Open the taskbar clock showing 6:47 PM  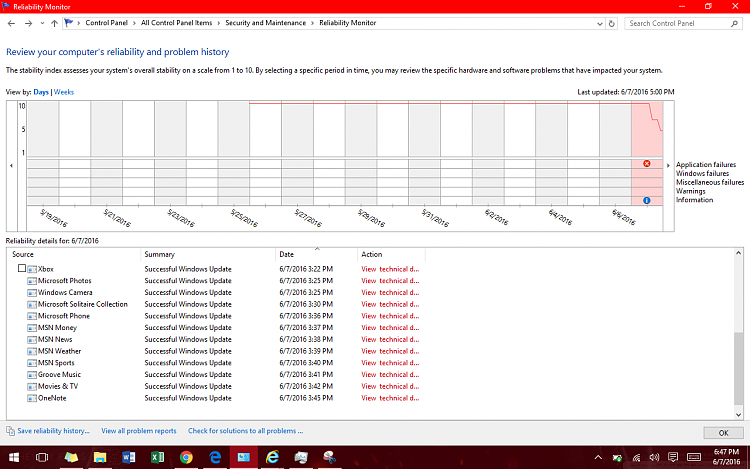pos(726,457)
